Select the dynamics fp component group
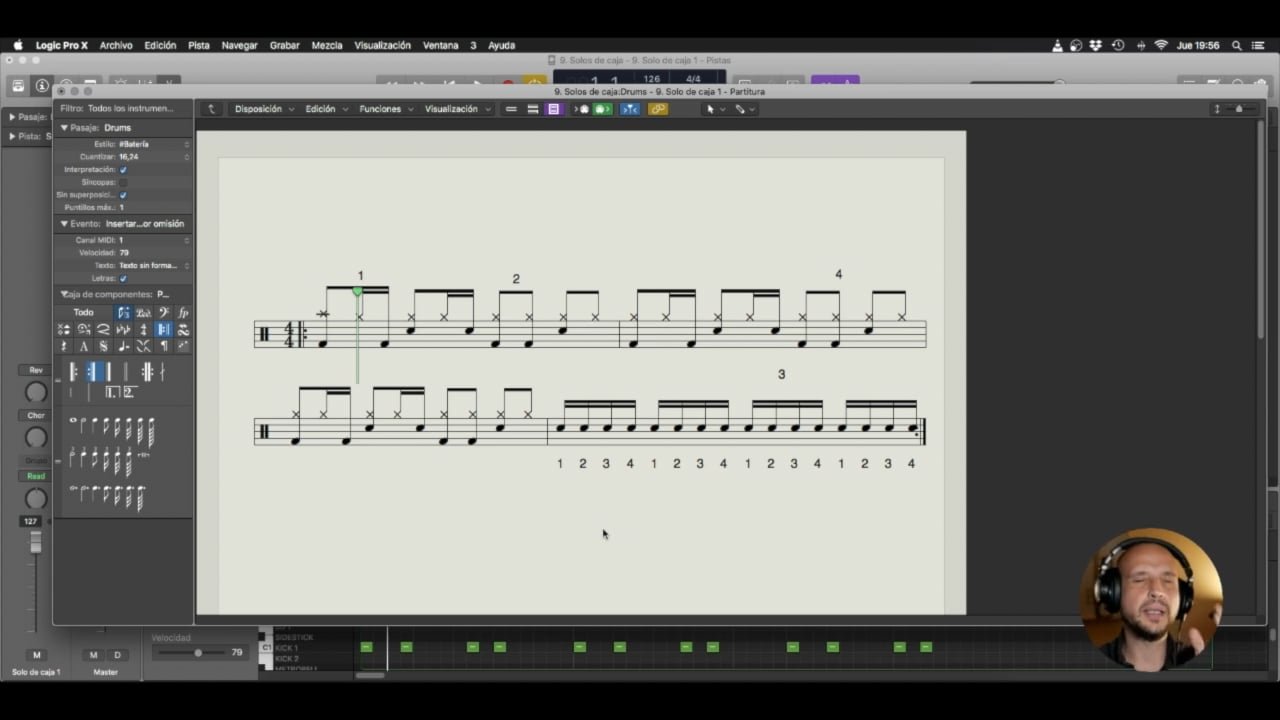 (x=183, y=313)
